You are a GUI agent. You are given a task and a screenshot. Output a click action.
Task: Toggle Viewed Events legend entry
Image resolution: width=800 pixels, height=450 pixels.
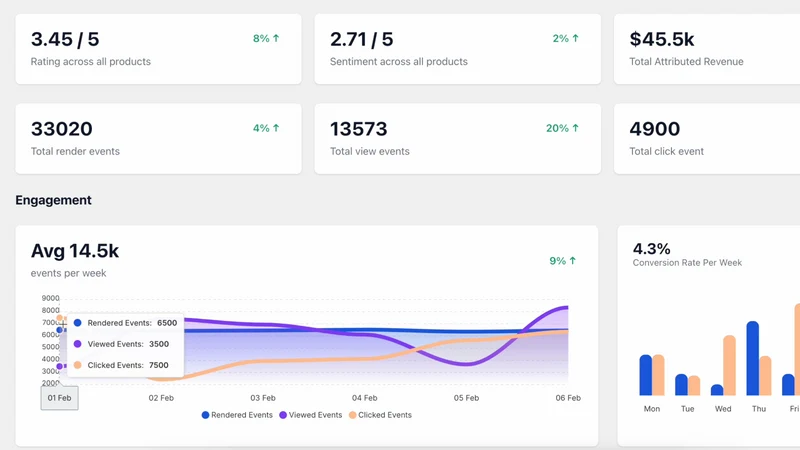coord(311,415)
